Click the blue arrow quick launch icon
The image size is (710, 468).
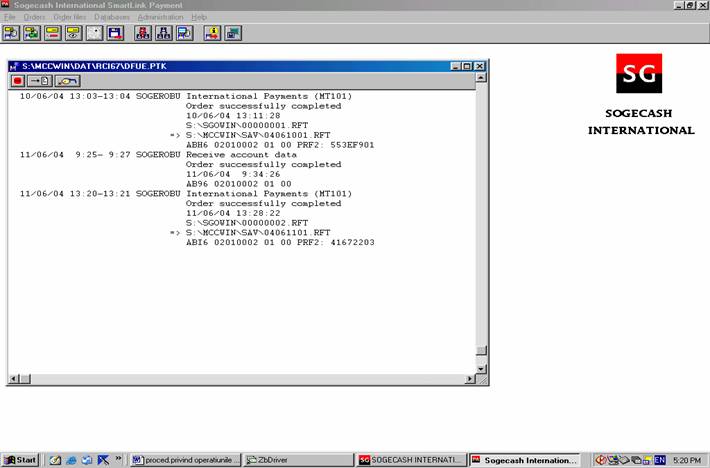(103, 460)
